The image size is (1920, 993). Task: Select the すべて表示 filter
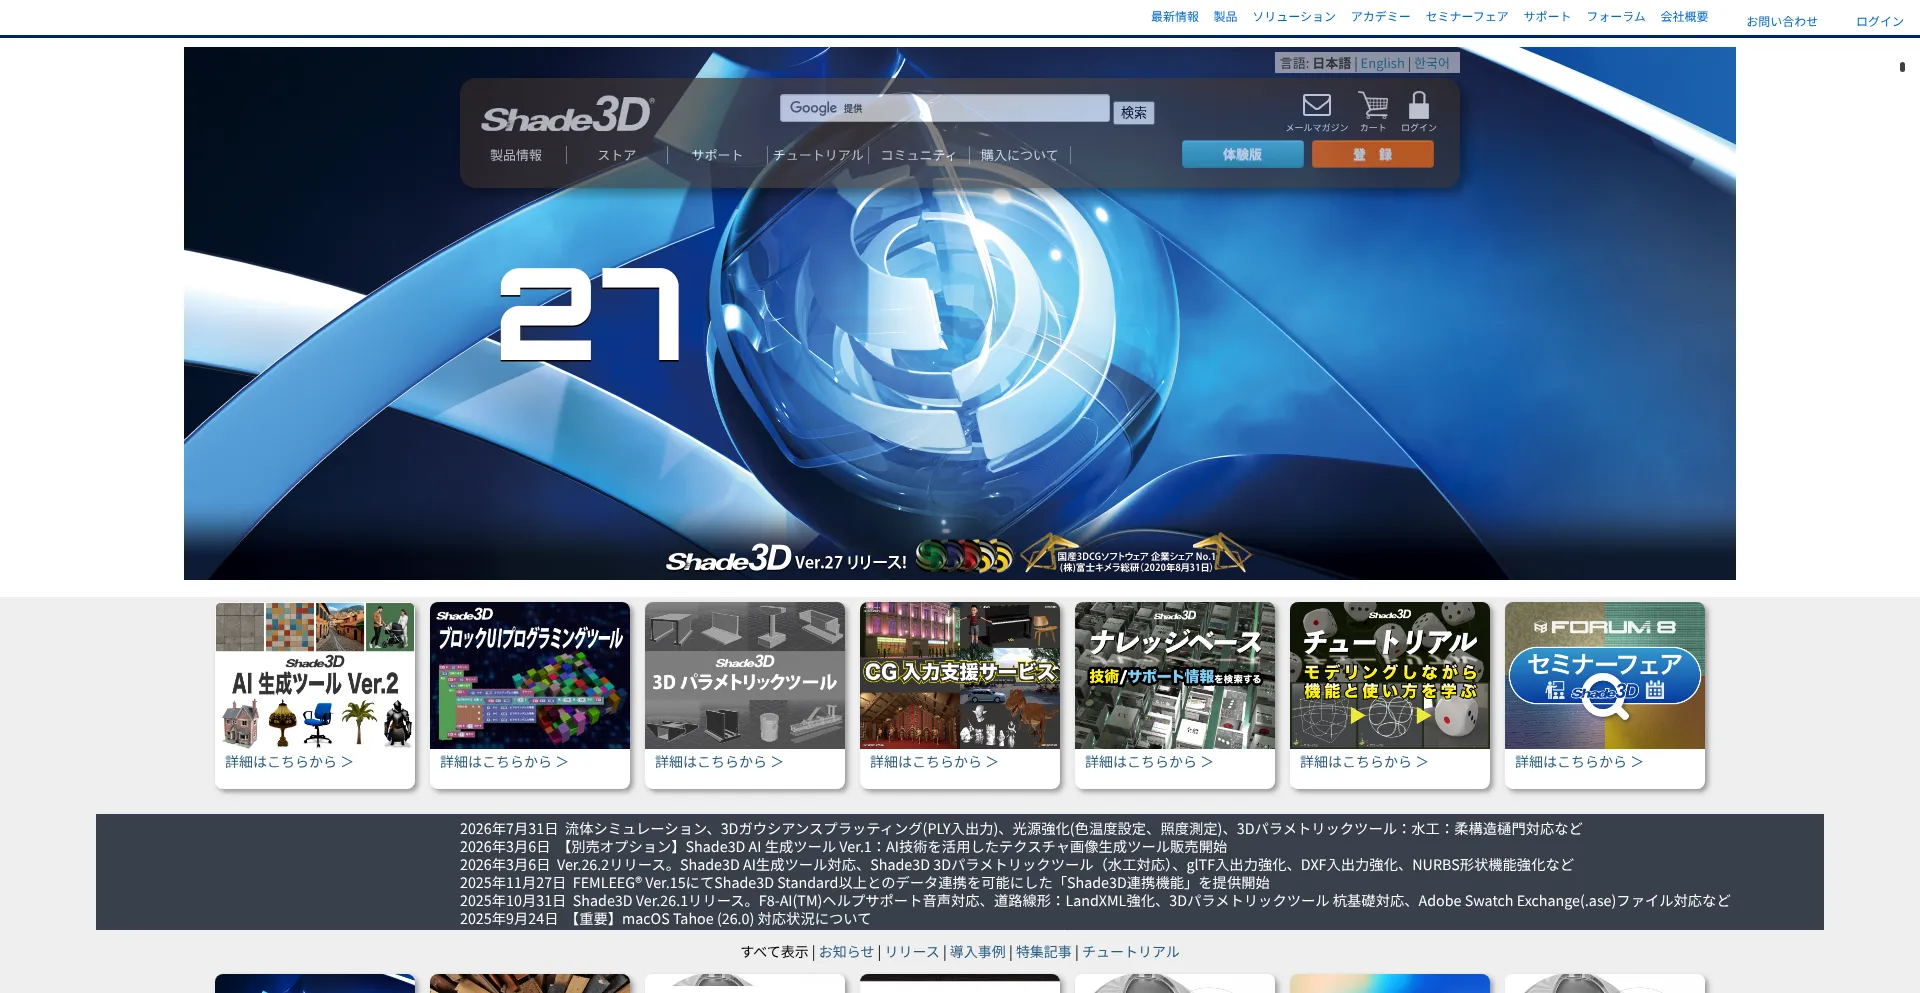tap(774, 952)
